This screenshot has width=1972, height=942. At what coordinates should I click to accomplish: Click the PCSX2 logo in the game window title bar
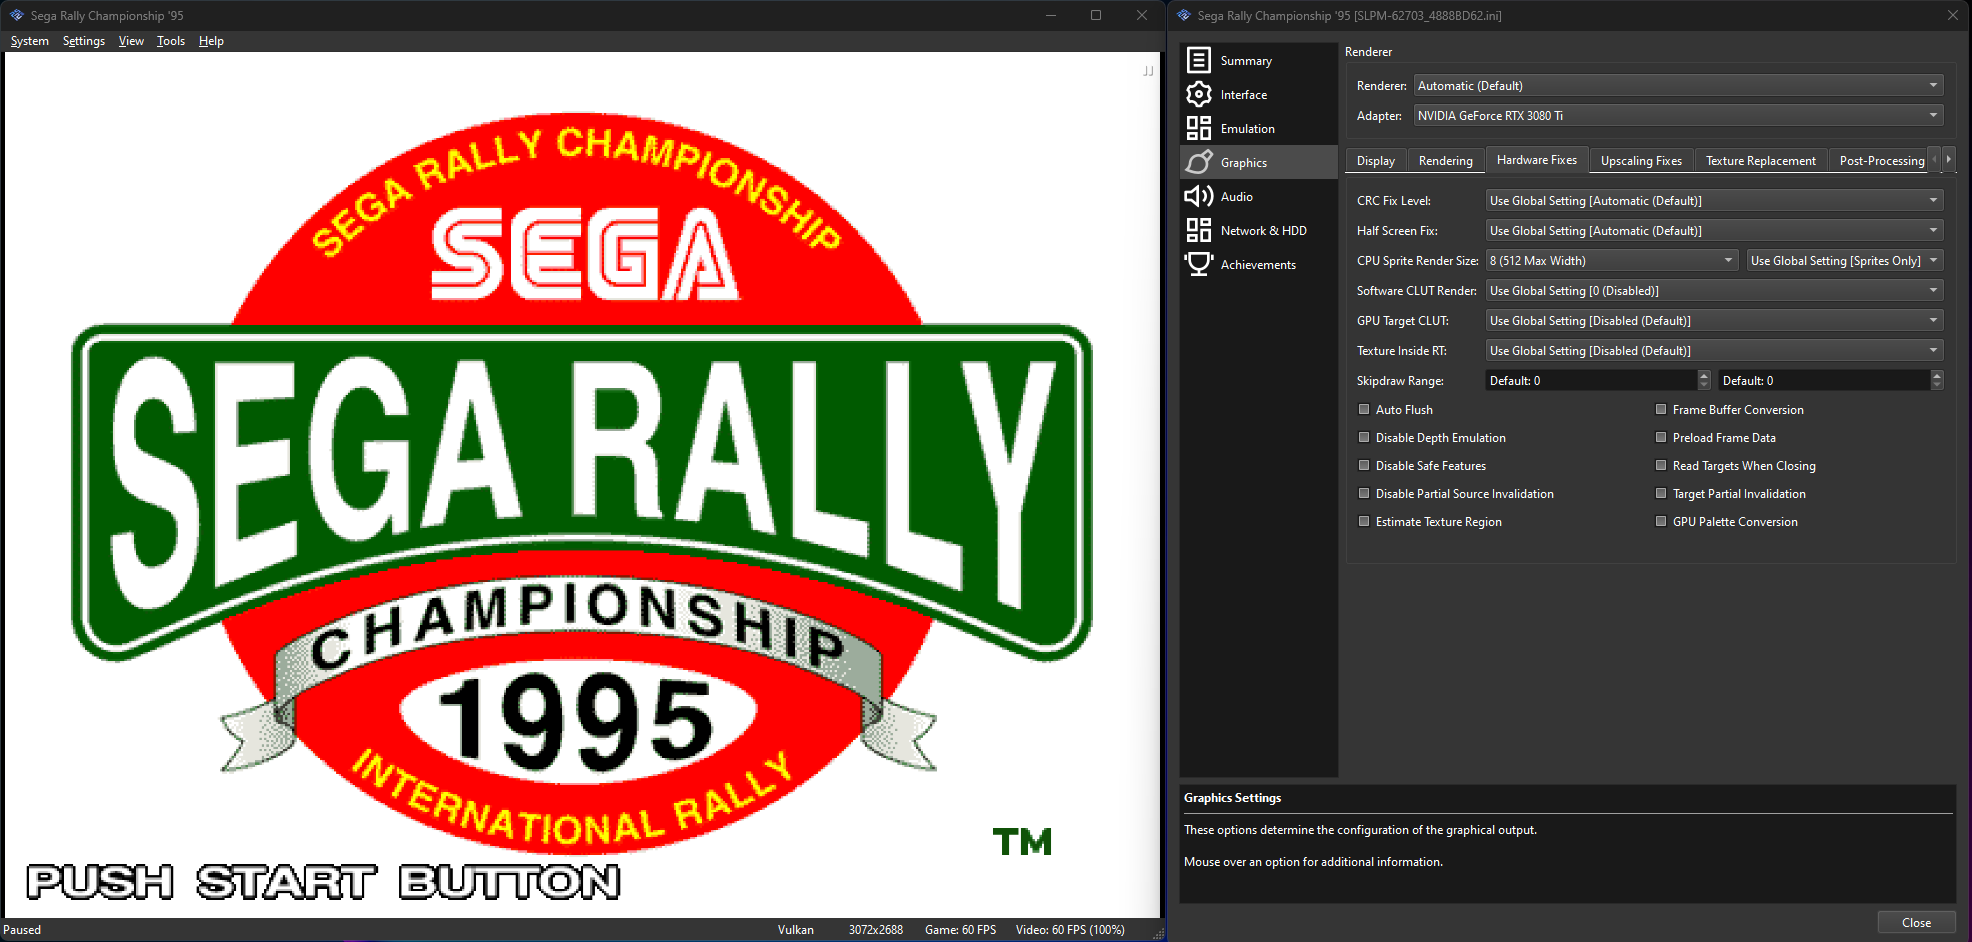click(16, 15)
